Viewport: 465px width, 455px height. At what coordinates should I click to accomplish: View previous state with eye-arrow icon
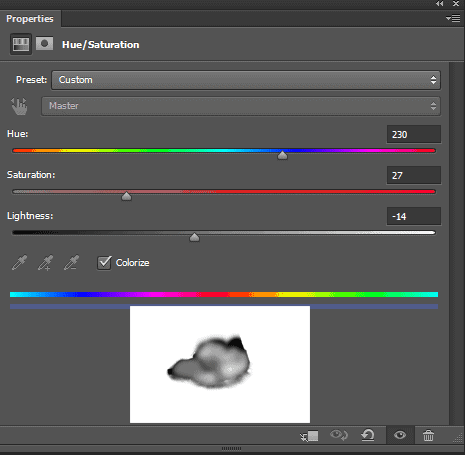(339, 435)
